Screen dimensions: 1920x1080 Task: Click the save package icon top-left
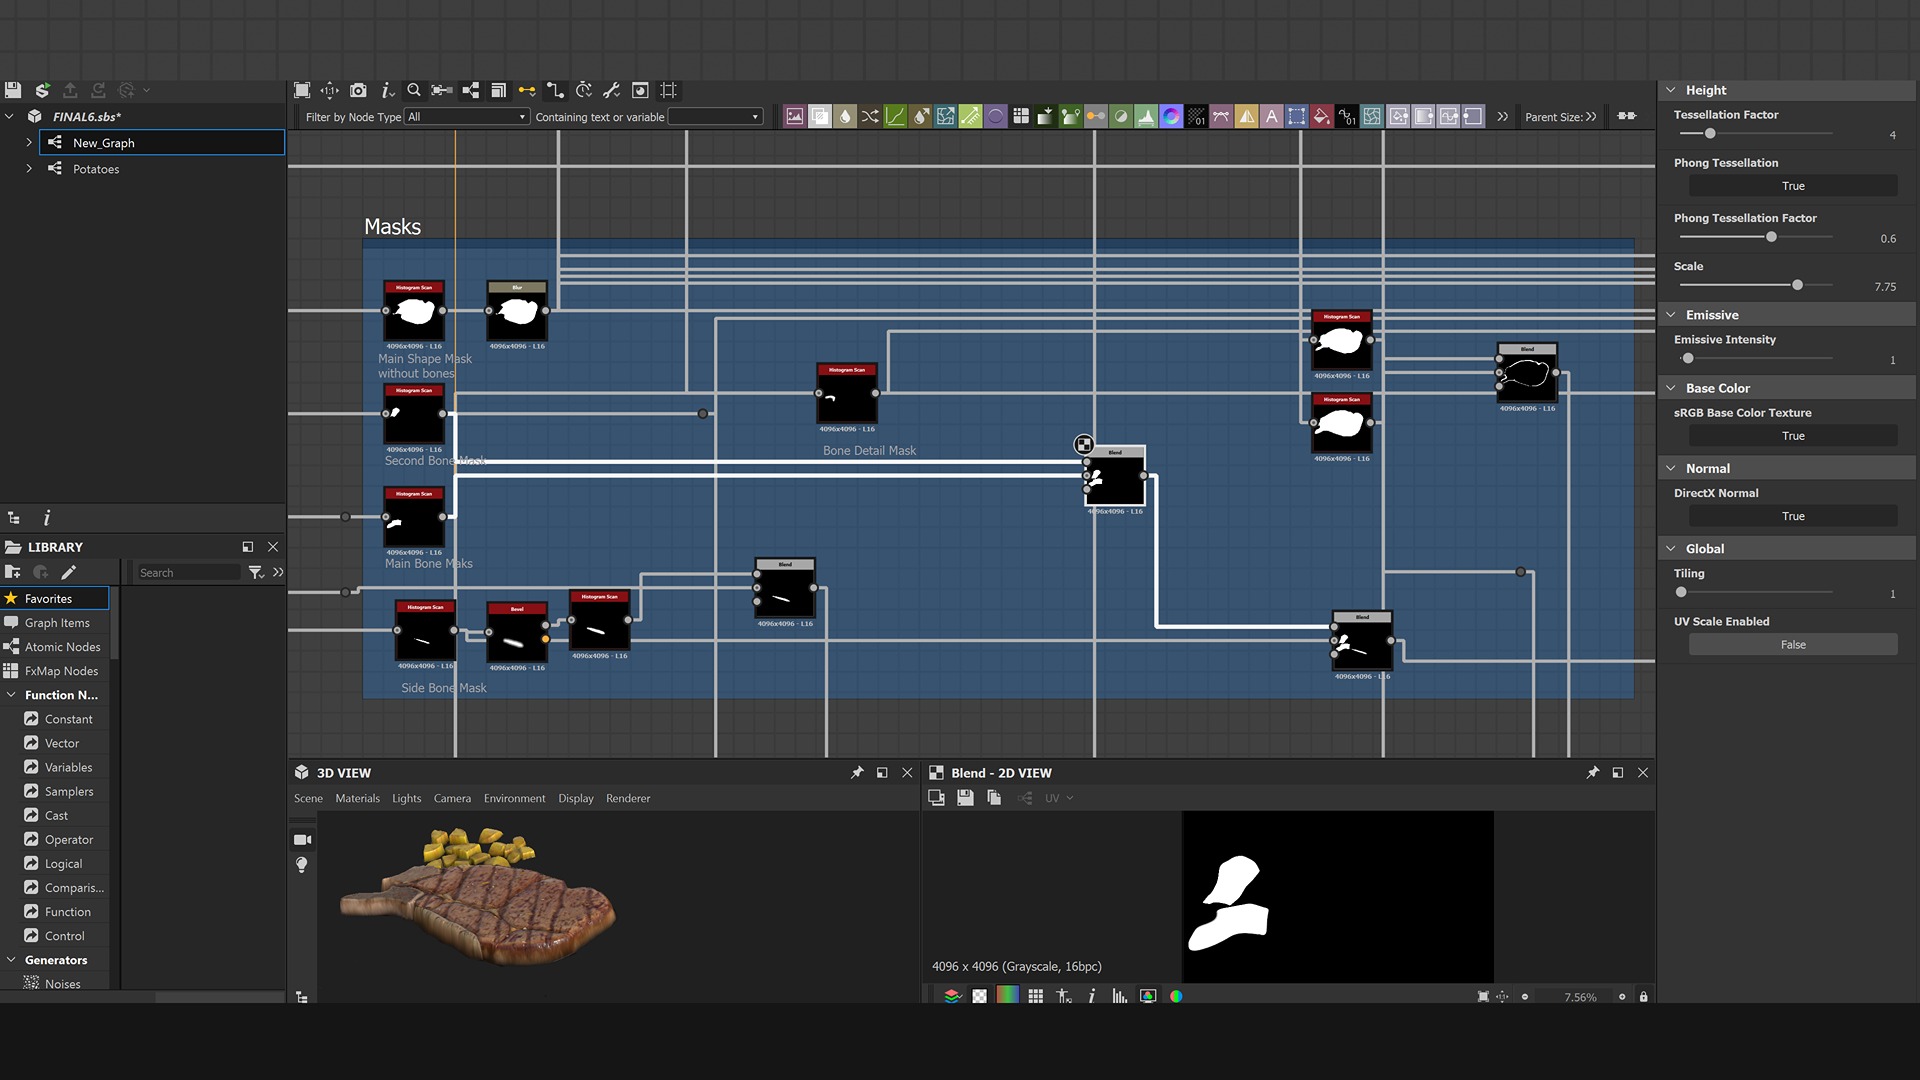13,90
